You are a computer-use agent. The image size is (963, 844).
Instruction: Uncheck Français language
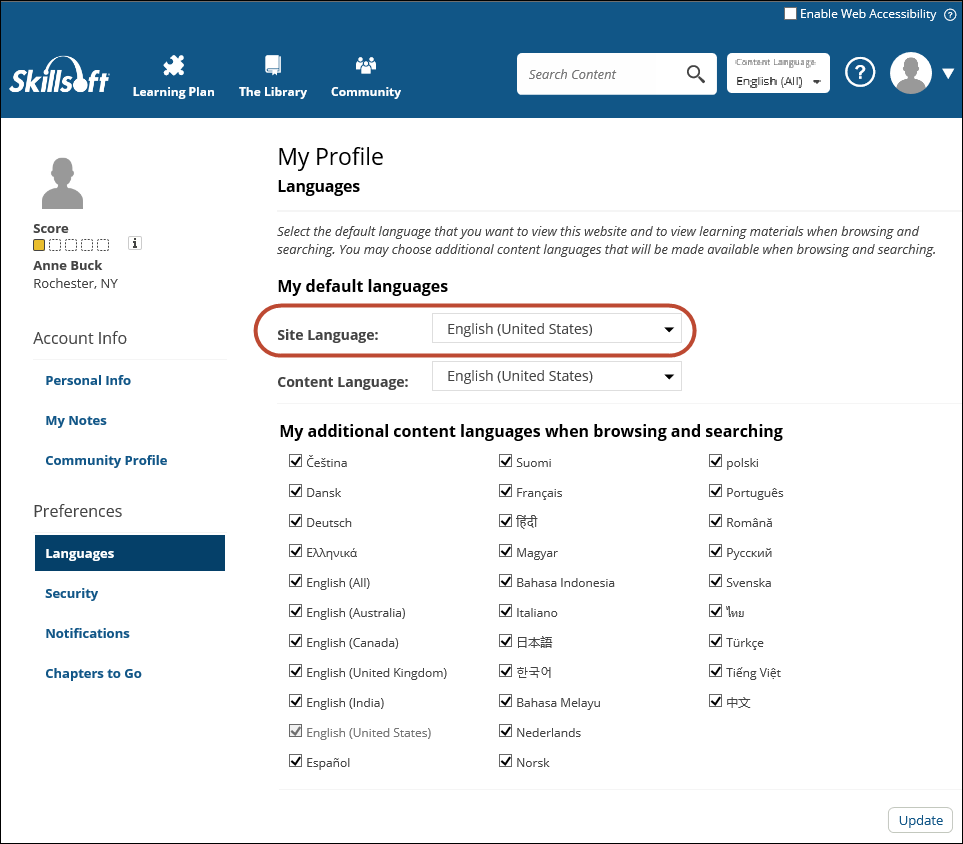[x=505, y=491]
